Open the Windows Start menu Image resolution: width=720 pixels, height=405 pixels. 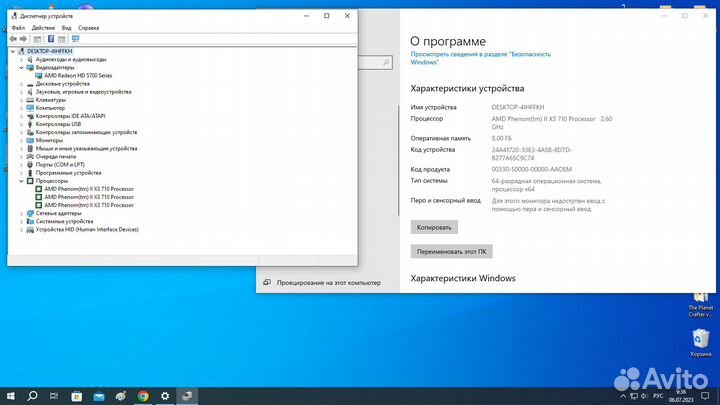coord(10,396)
